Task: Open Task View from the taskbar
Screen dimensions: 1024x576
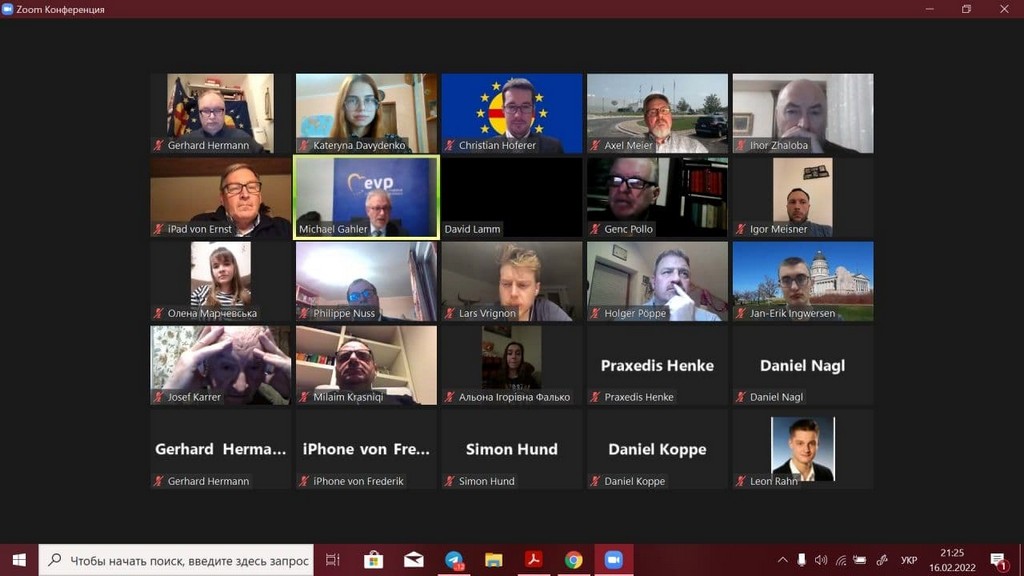Action: tap(333, 560)
